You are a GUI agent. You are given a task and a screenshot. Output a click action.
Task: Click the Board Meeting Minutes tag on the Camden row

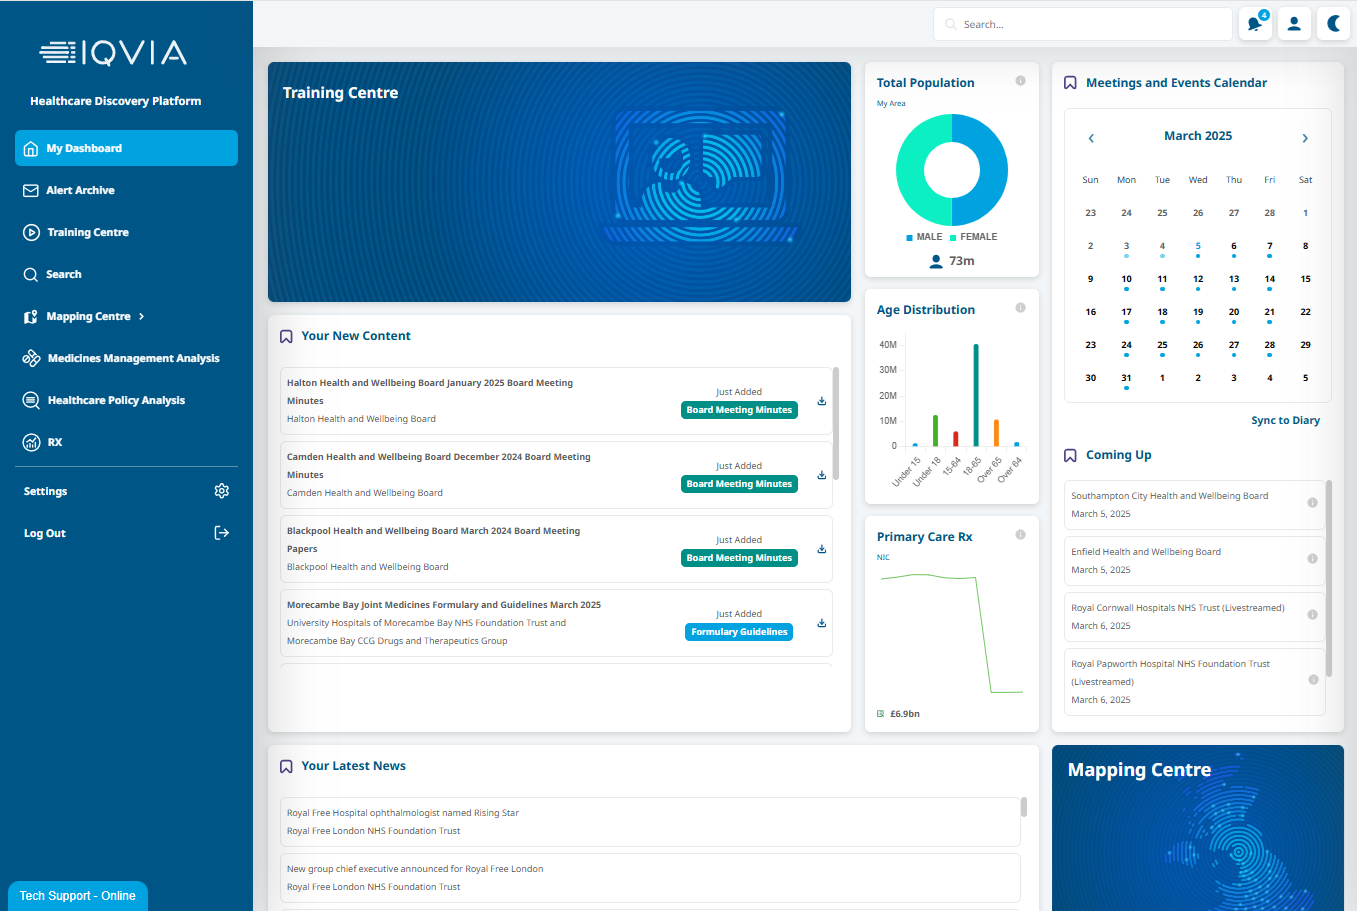pos(739,484)
